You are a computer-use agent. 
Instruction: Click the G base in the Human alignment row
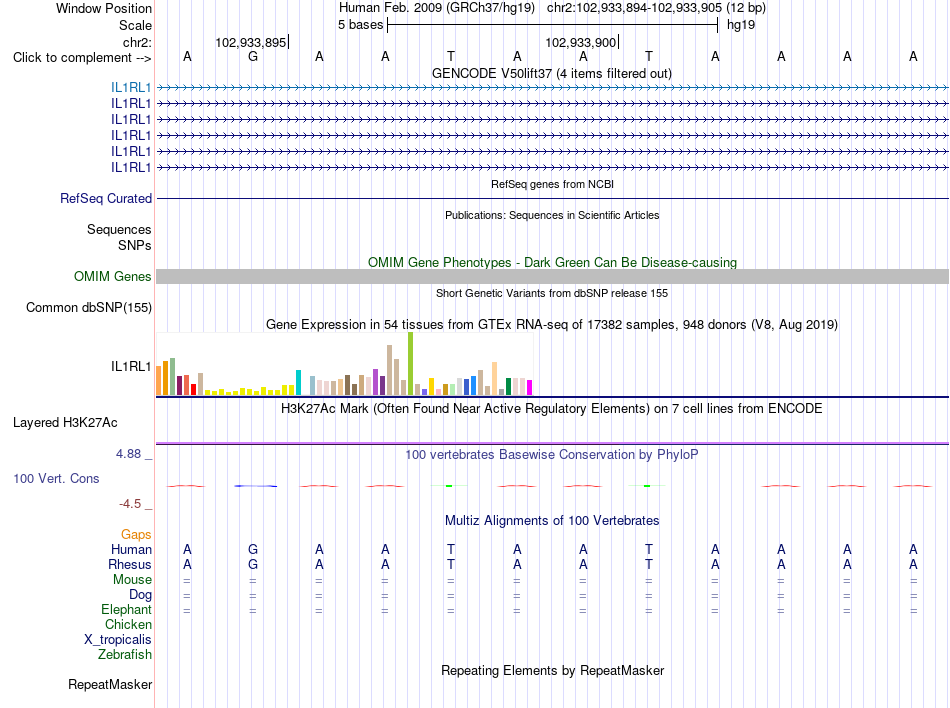[253, 549]
